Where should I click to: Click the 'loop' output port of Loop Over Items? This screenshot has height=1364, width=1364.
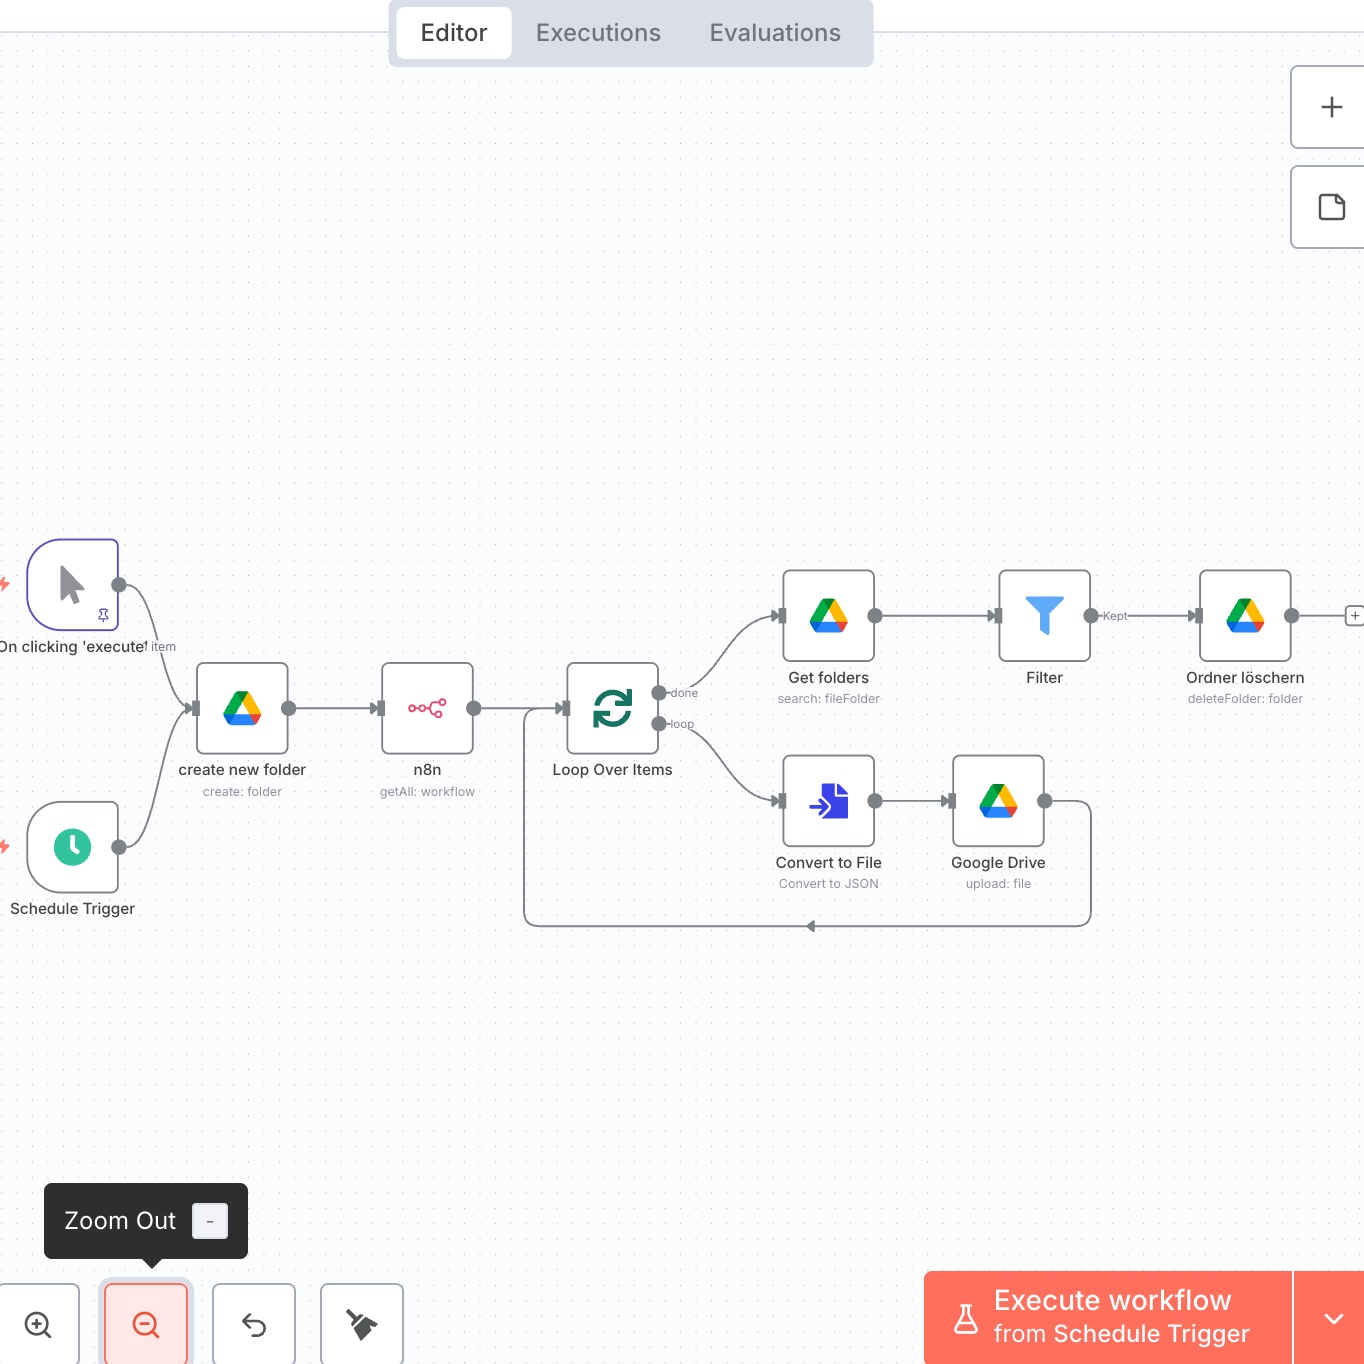(659, 724)
